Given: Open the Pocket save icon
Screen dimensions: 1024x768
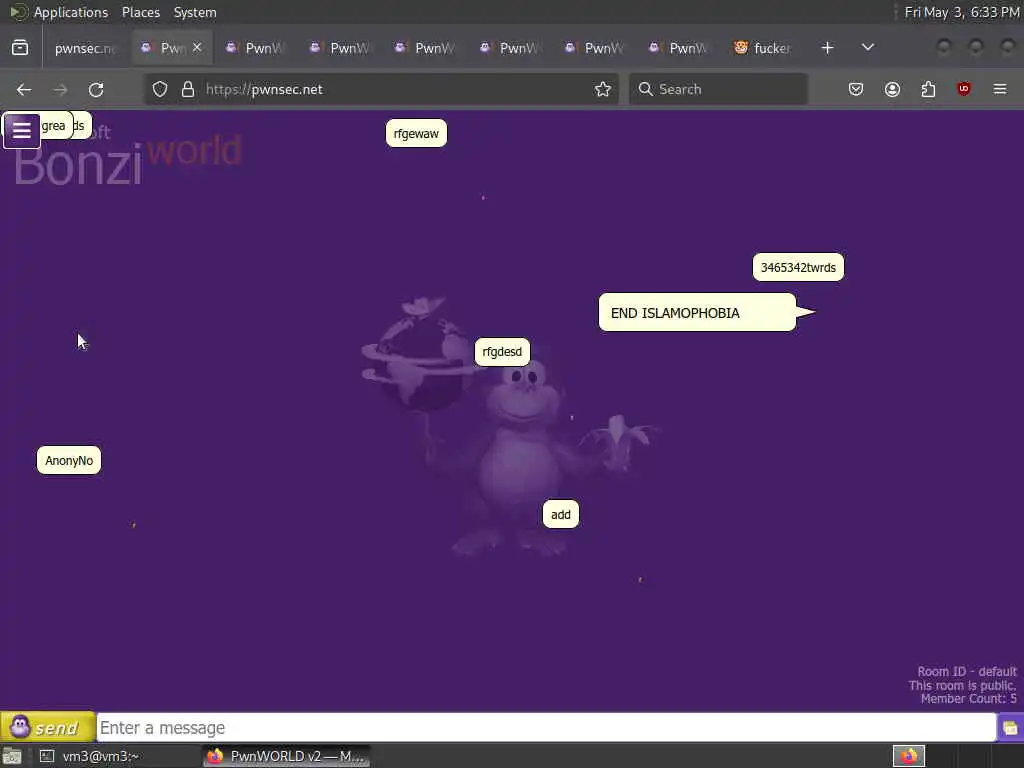Looking at the screenshot, I should point(856,89).
